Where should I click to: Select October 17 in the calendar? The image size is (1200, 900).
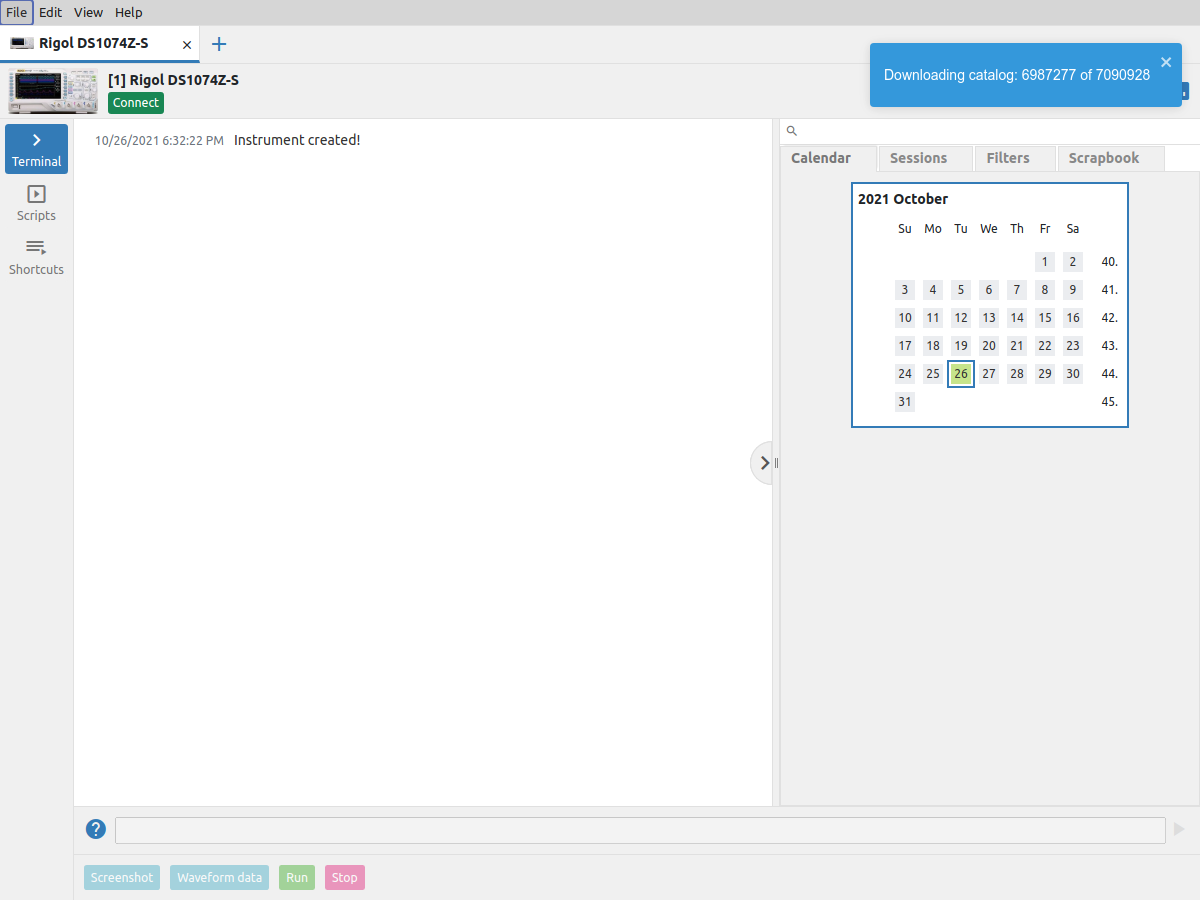(905, 346)
